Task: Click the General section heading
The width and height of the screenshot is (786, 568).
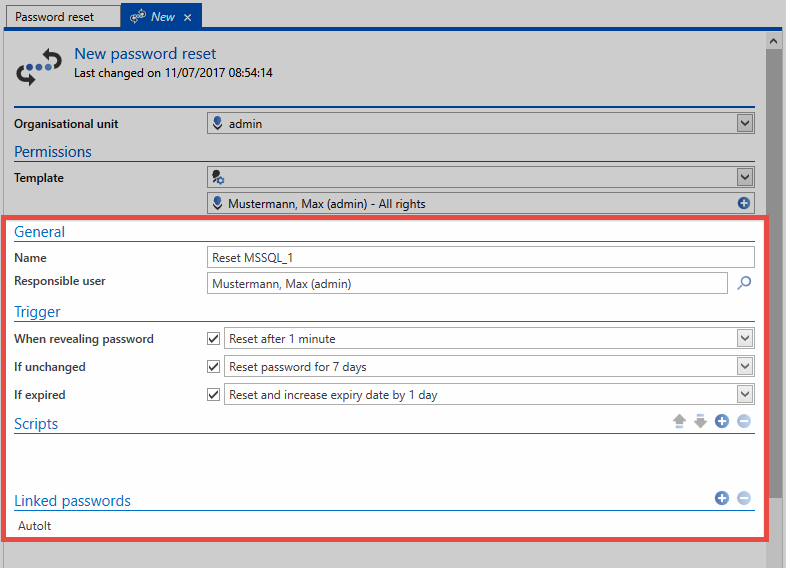Action: (39, 232)
